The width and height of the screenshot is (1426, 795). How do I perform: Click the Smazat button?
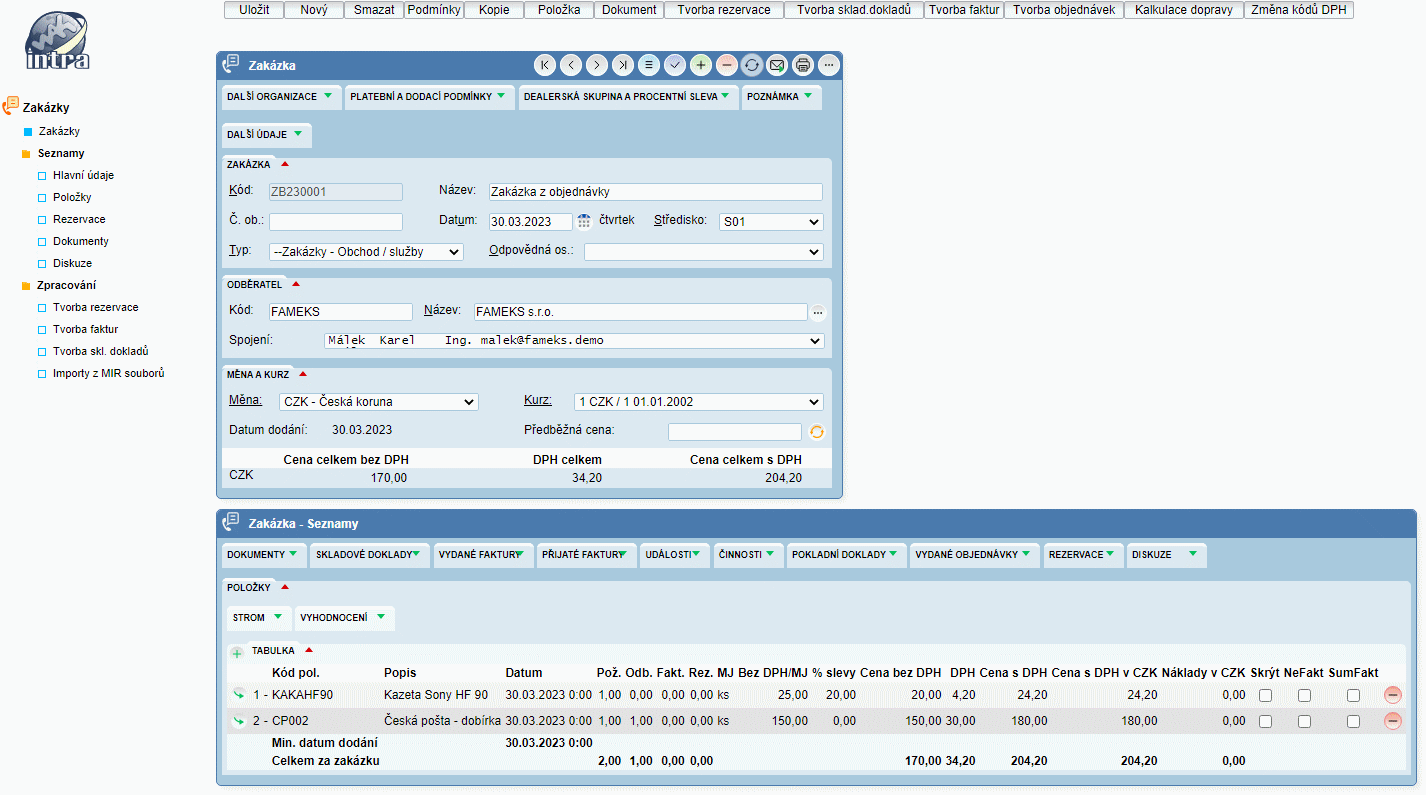pos(374,10)
